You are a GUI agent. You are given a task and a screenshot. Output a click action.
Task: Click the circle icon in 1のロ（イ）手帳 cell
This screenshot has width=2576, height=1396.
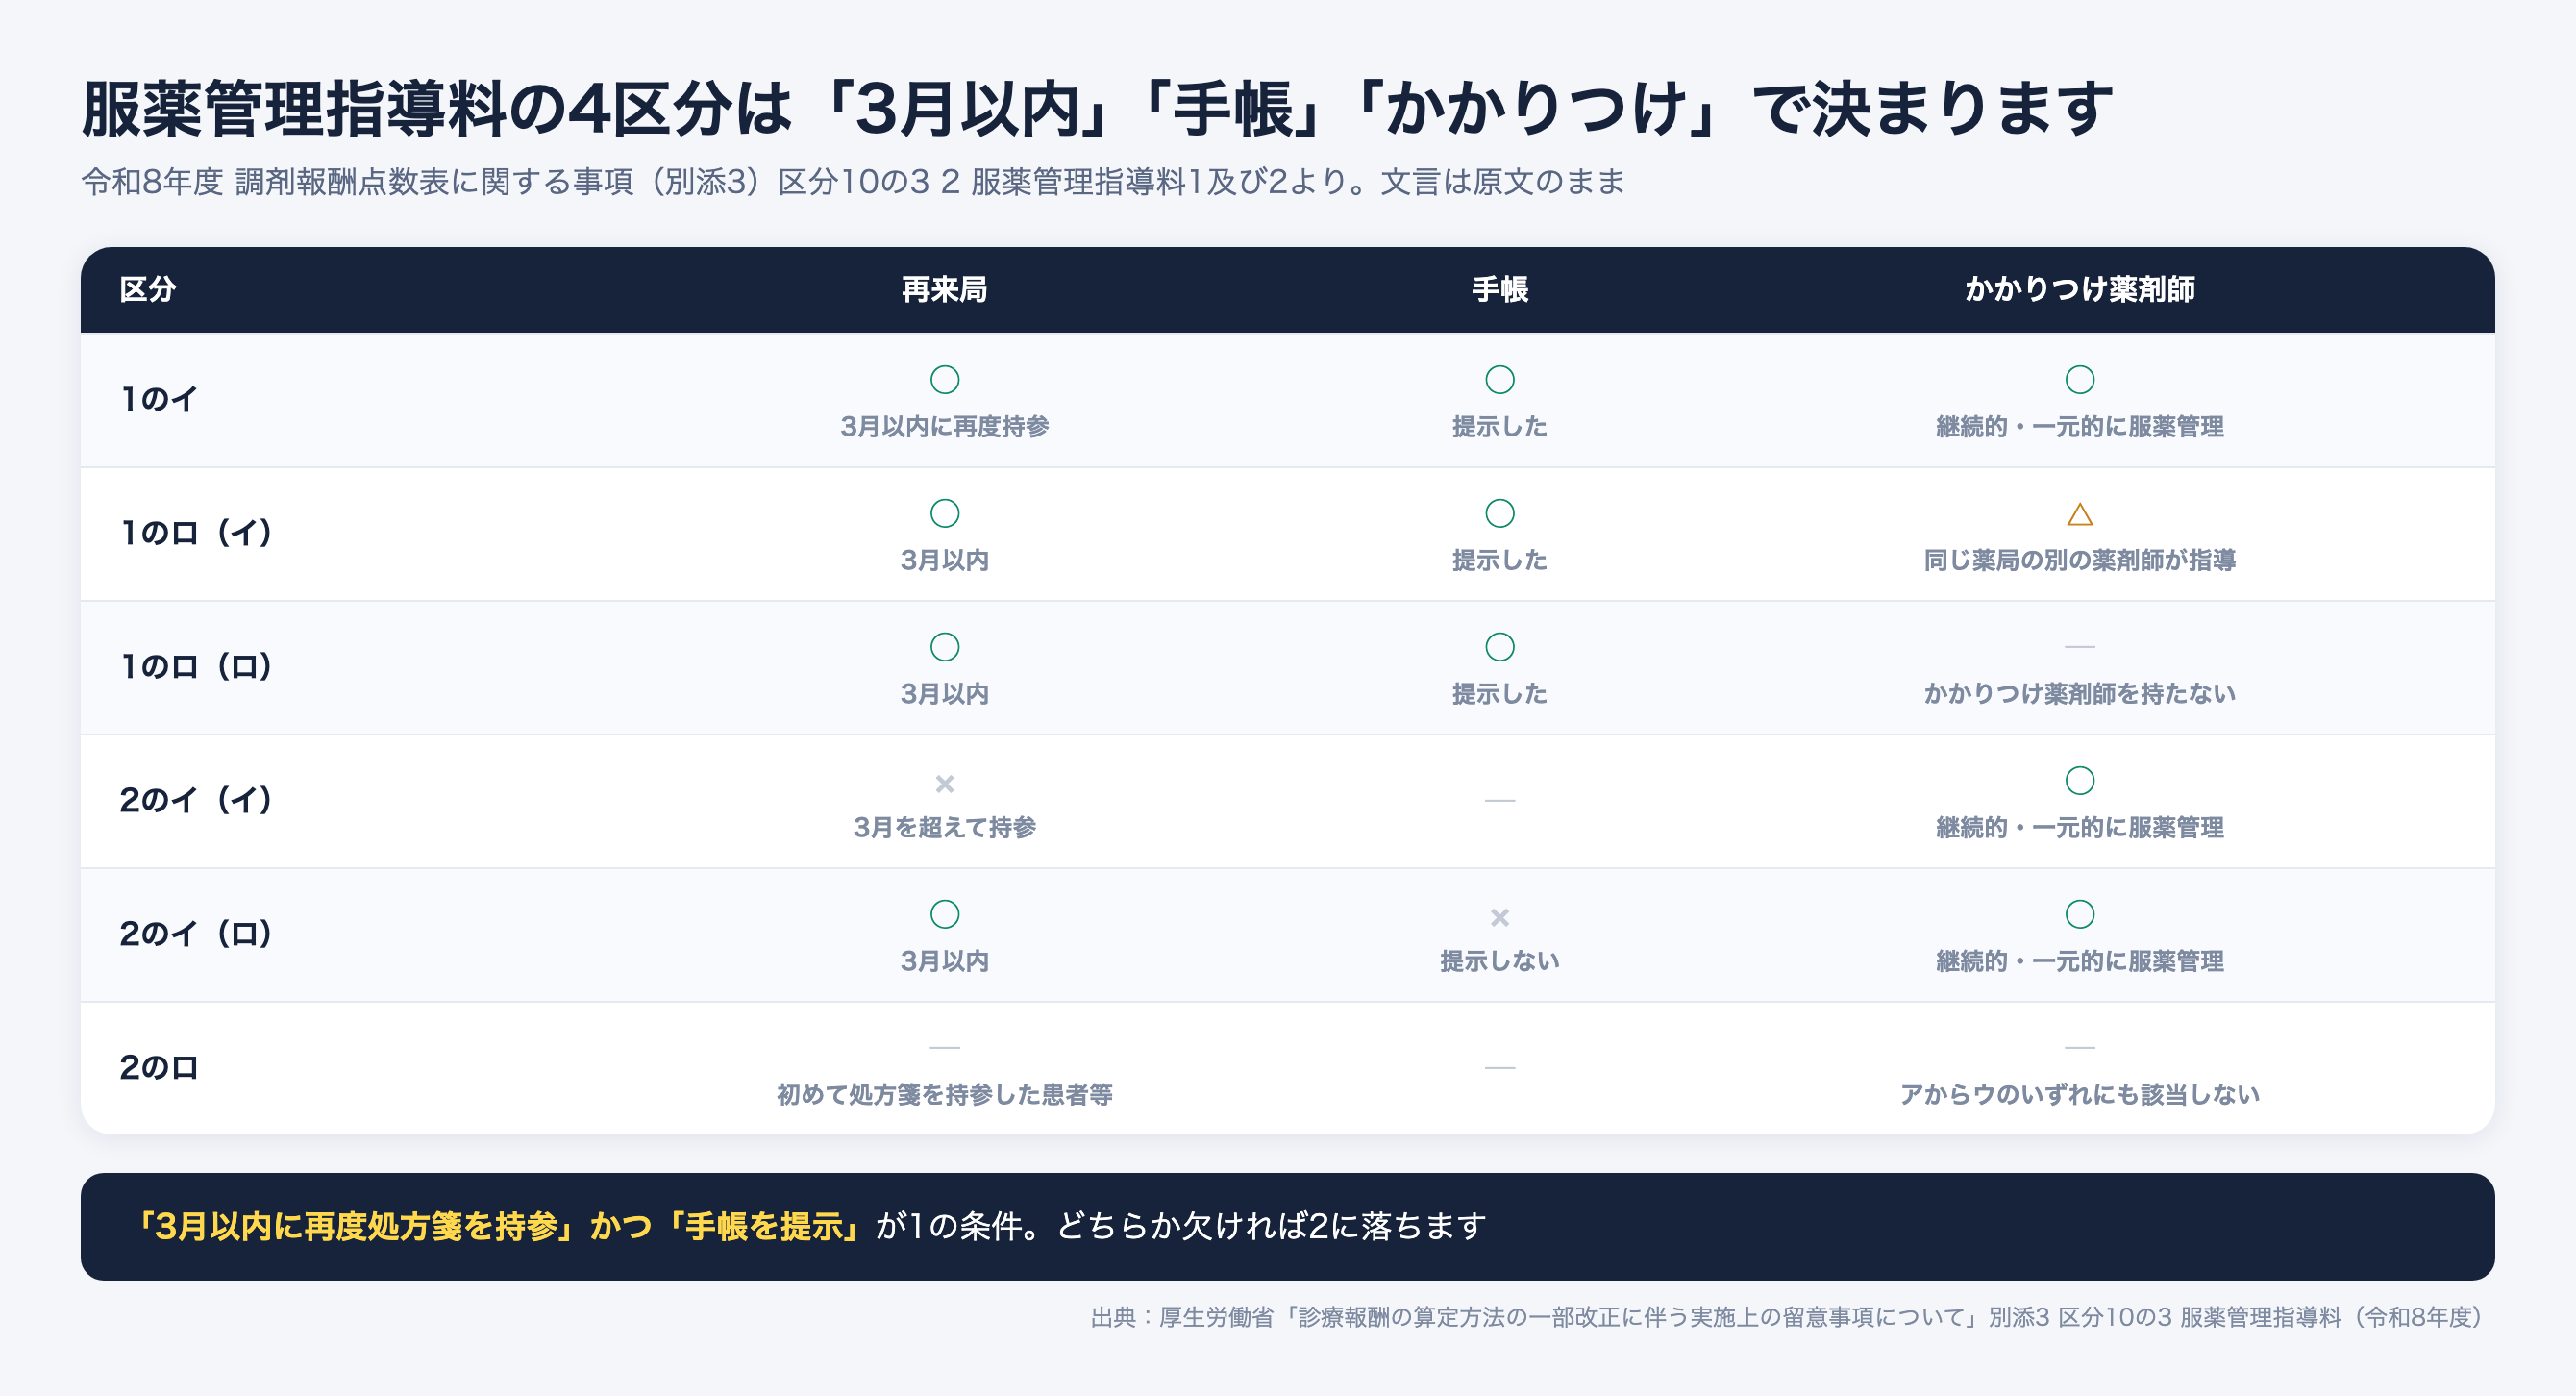pos(1499,514)
